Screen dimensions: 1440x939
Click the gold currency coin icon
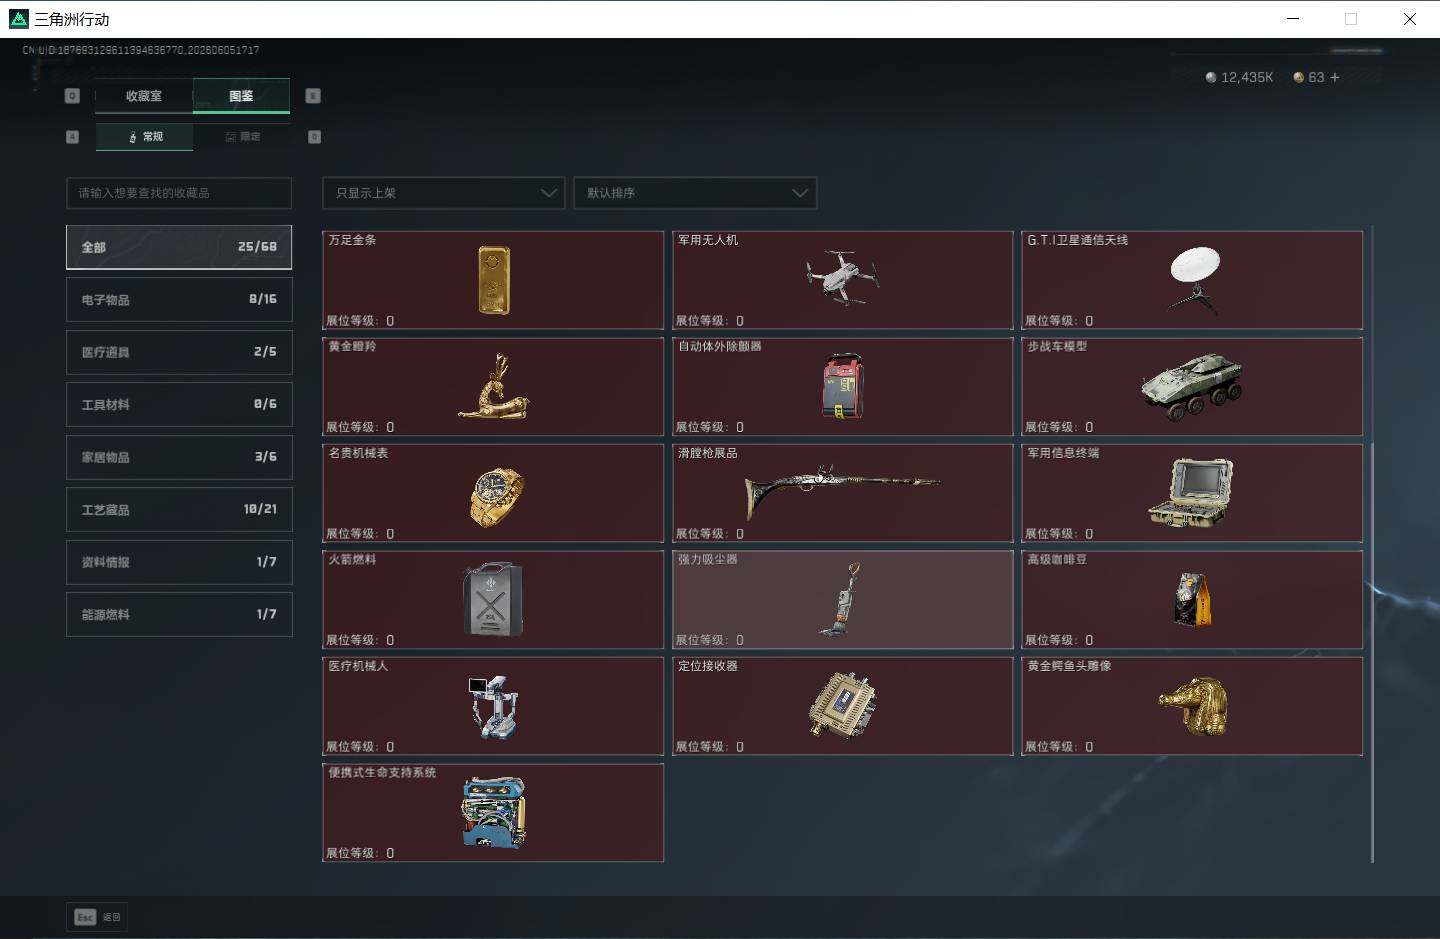(1298, 77)
